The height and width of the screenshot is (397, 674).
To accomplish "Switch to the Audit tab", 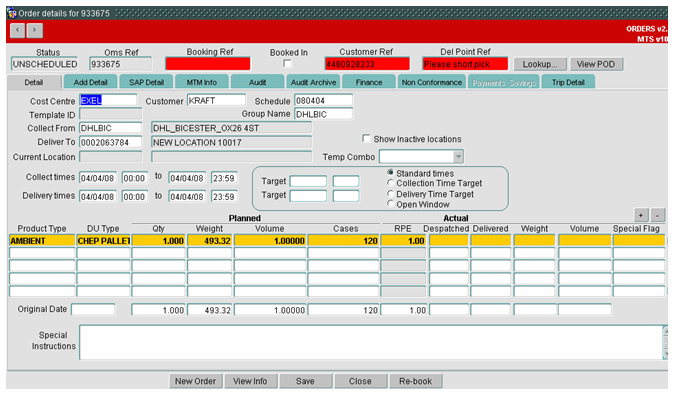I will tap(257, 82).
